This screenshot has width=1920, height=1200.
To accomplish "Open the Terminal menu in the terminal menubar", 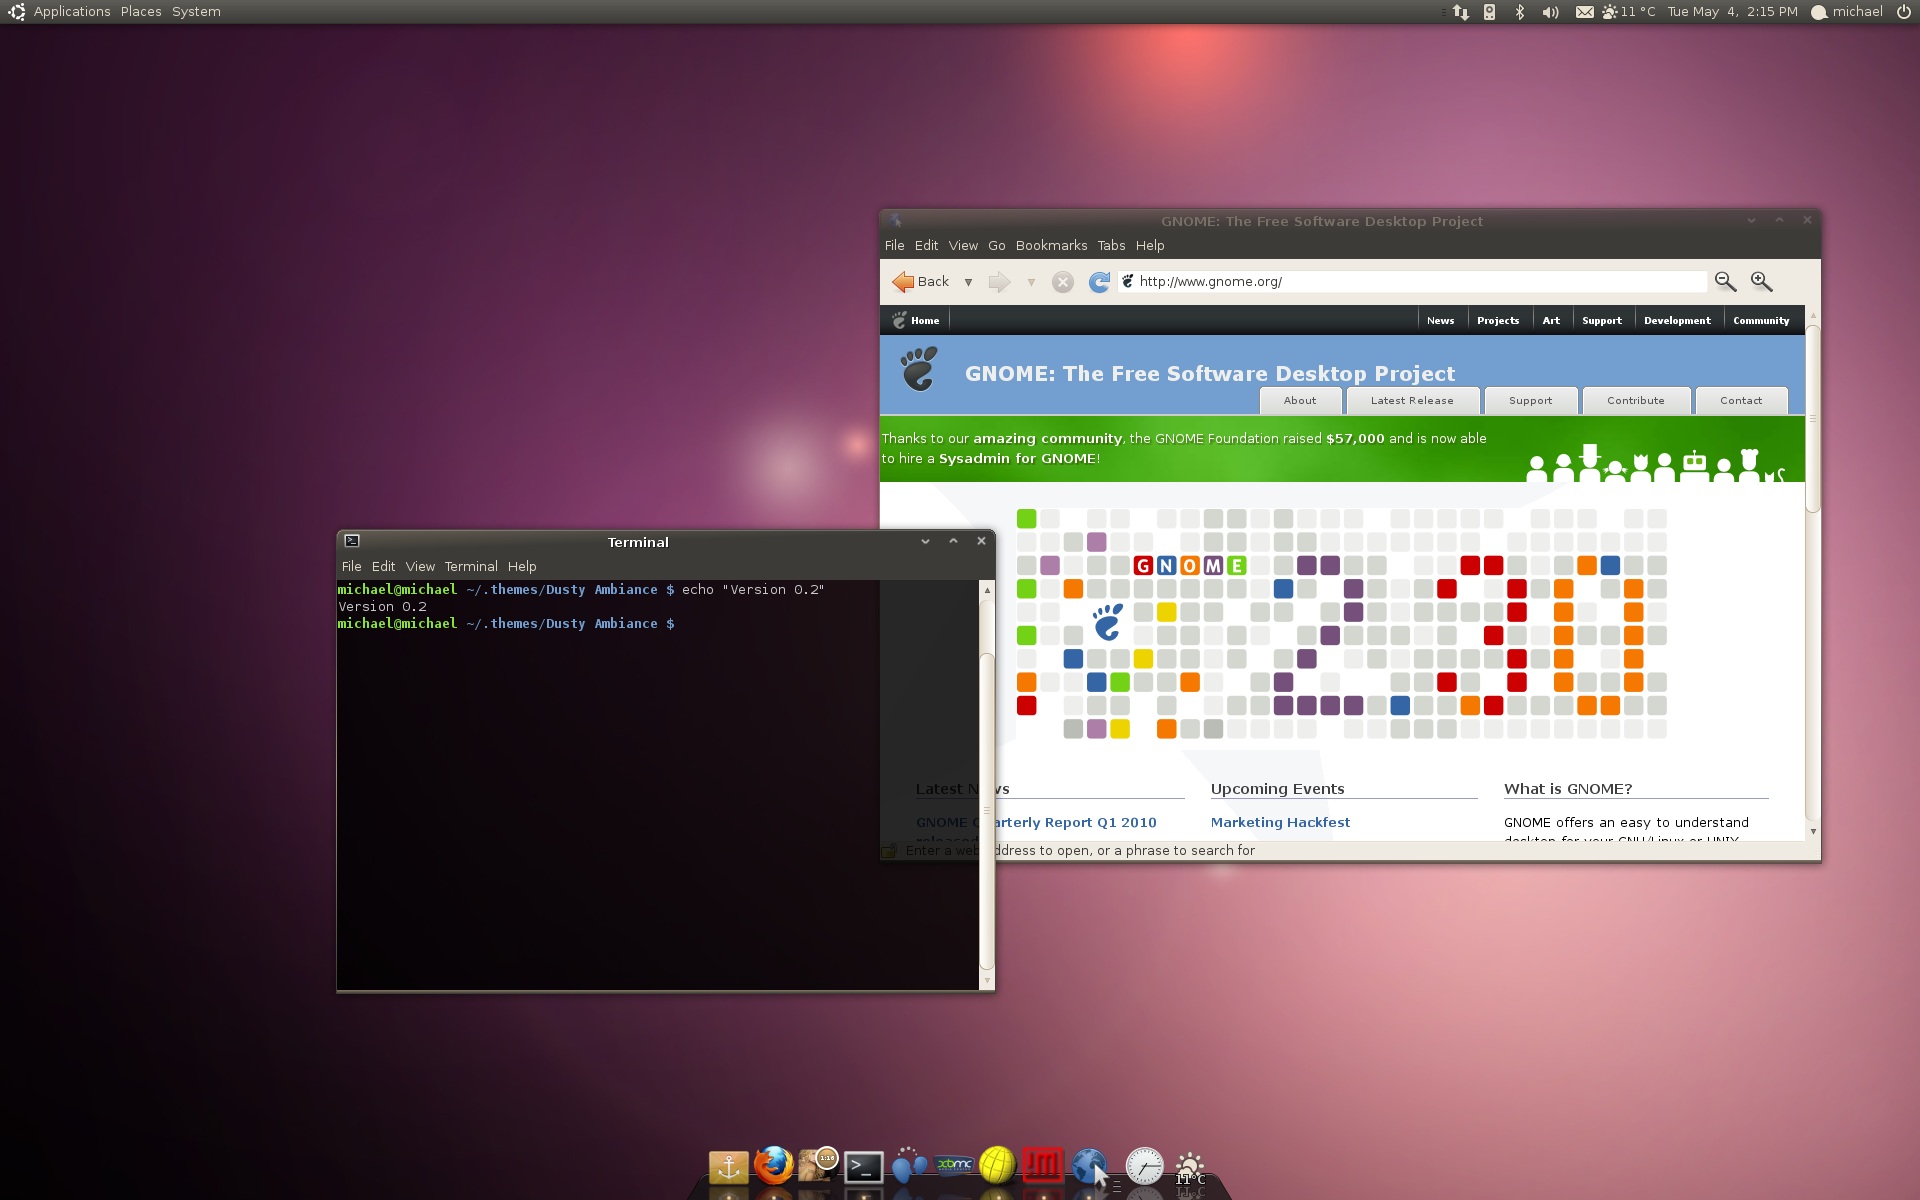I will point(471,566).
